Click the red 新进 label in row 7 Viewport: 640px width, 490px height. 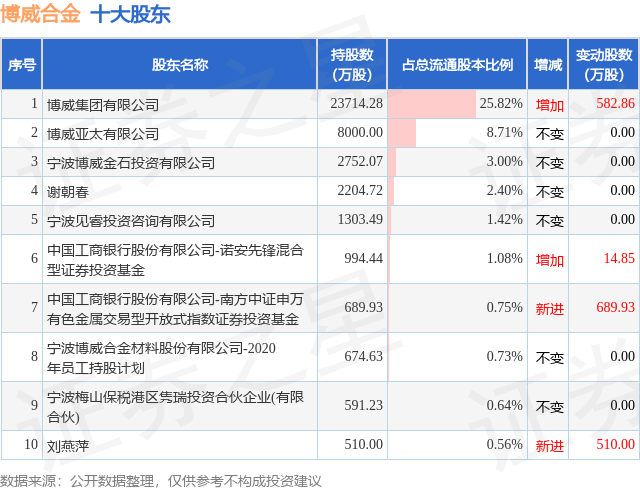coord(549,309)
